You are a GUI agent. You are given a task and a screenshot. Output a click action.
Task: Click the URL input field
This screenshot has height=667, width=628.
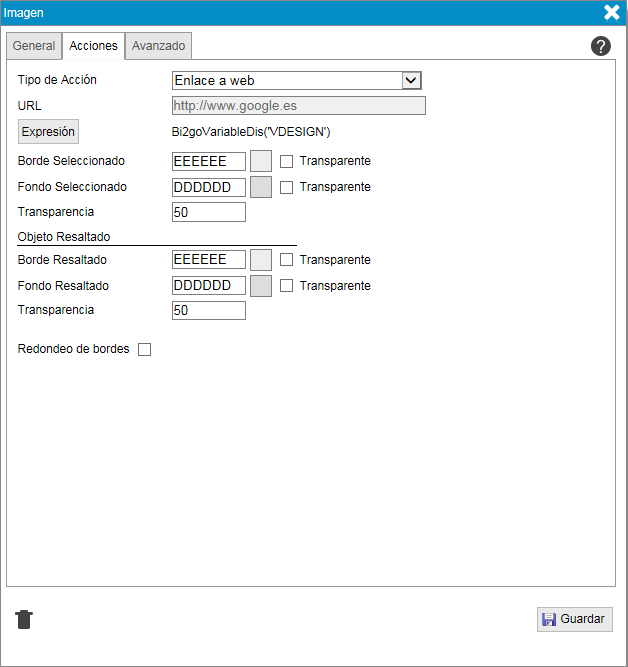(x=298, y=106)
